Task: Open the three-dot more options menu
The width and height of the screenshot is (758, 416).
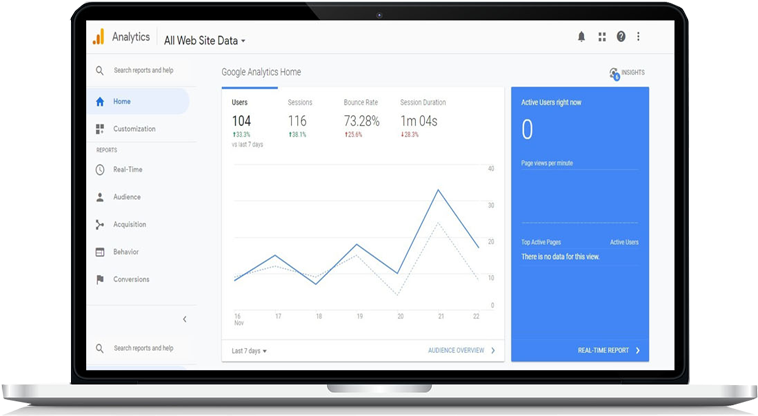Action: (639, 37)
